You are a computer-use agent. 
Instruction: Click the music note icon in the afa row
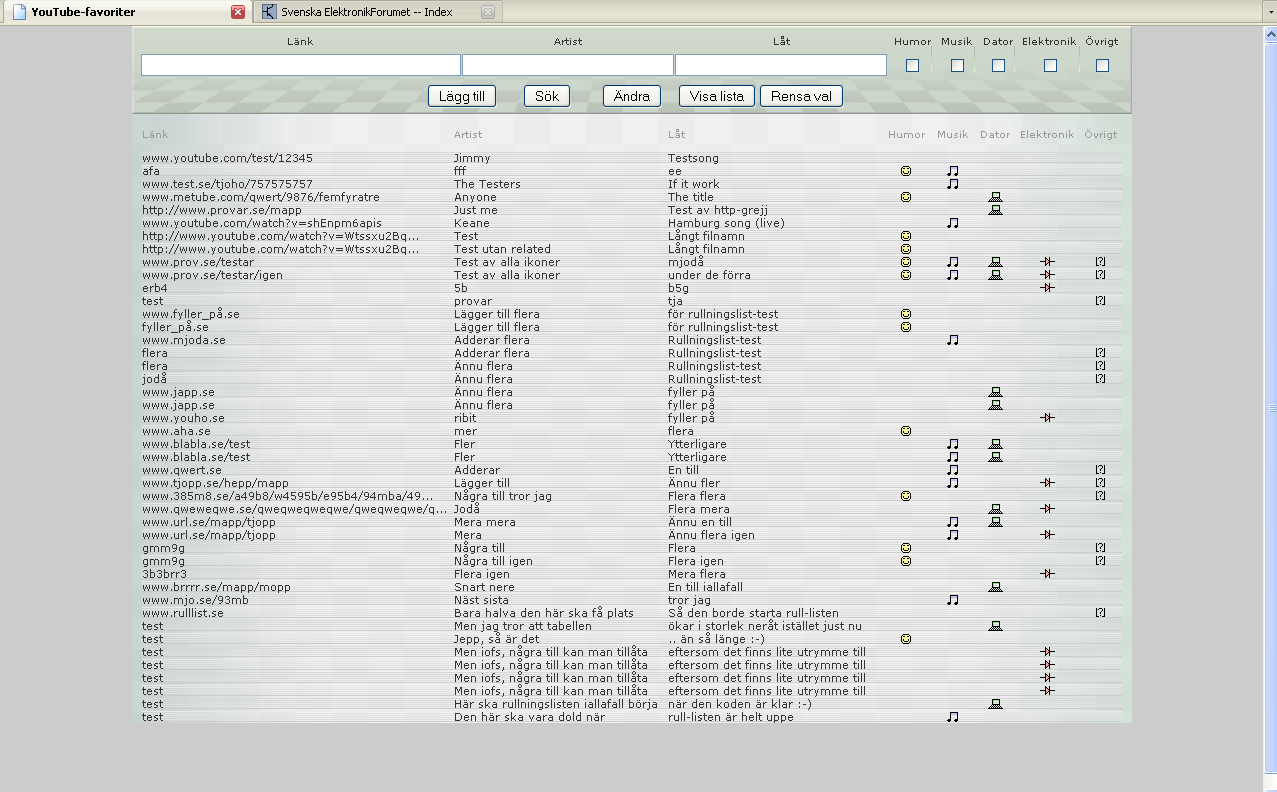pyautogui.click(x=953, y=171)
